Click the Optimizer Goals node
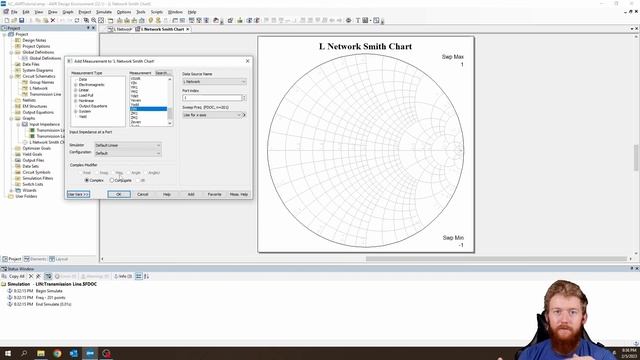The width and height of the screenshot is (640, 360). coord(36,148)
